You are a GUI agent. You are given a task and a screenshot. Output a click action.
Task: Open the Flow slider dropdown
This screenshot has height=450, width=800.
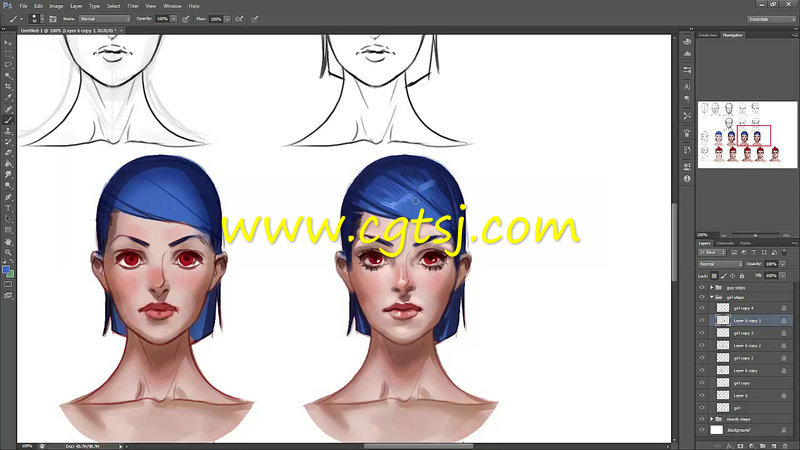(x=227, y=19)
